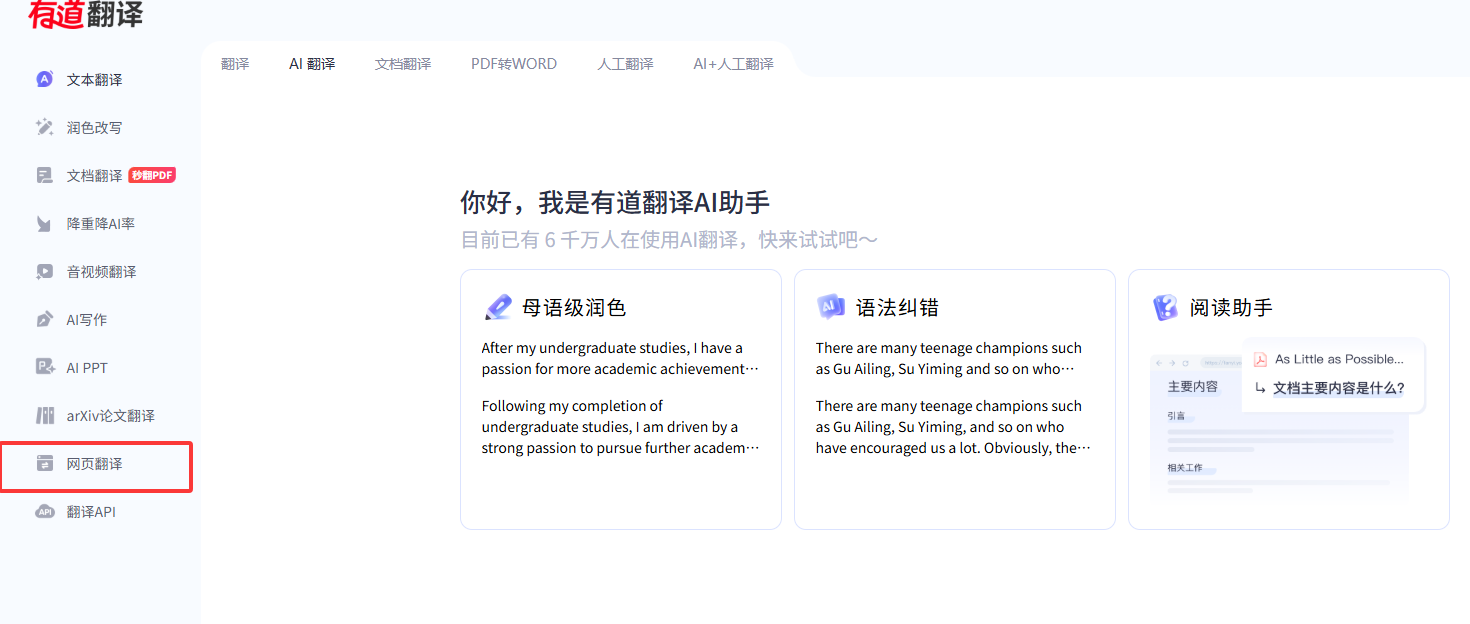The height and width of the screenshot is (624, 1470).
Task: Open 音视频翻译 from the sidebar
Action: coord(101,272)
